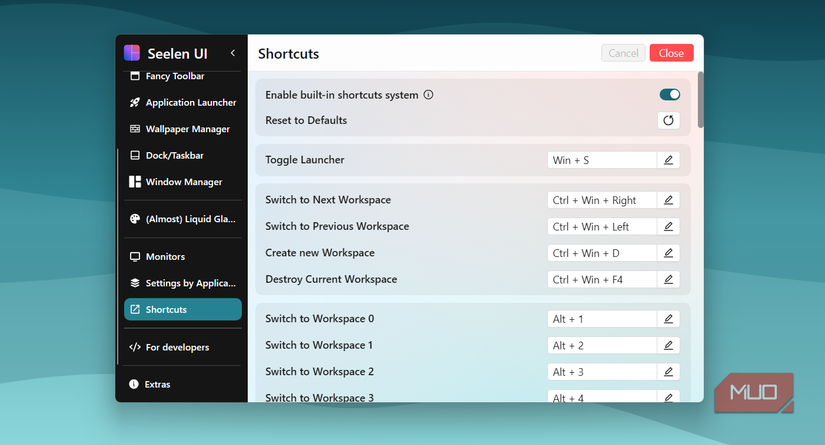This screenshot has width=825, height=445.
Task: Click the Reset to Defaults refresh icon
Action: 669,120
